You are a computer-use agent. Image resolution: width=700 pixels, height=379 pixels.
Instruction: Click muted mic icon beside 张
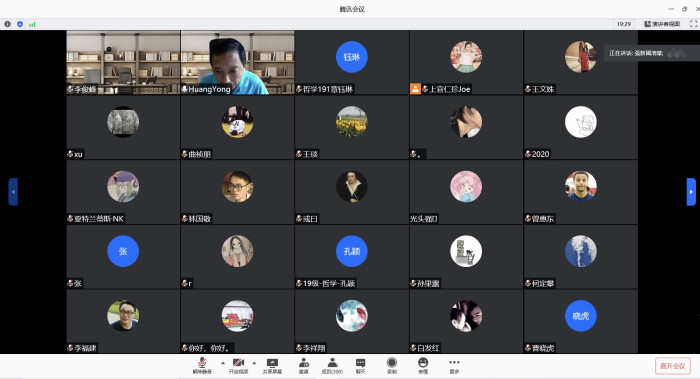click(x=71, y=283)
